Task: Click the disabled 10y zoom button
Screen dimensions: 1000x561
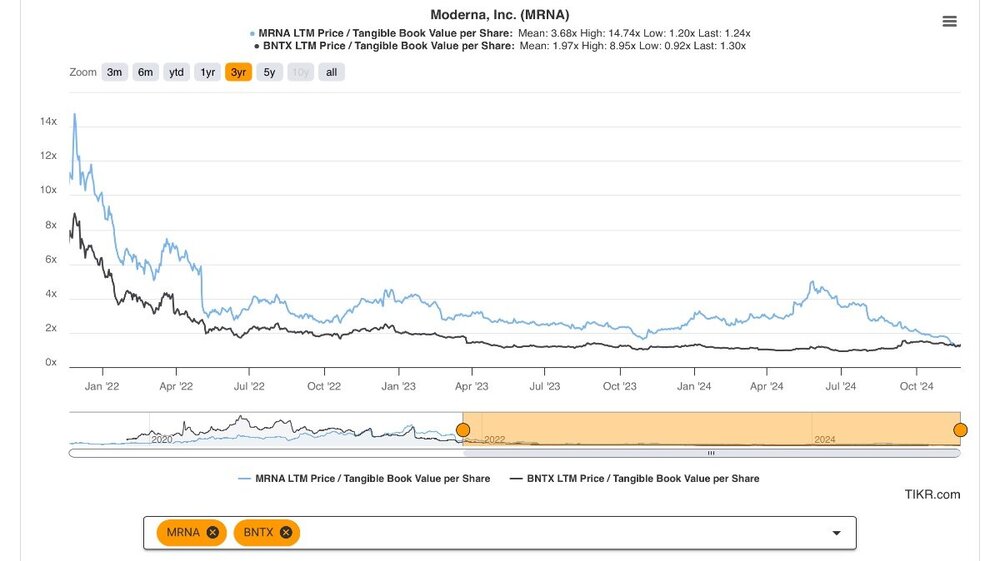Action: [300, 72]
